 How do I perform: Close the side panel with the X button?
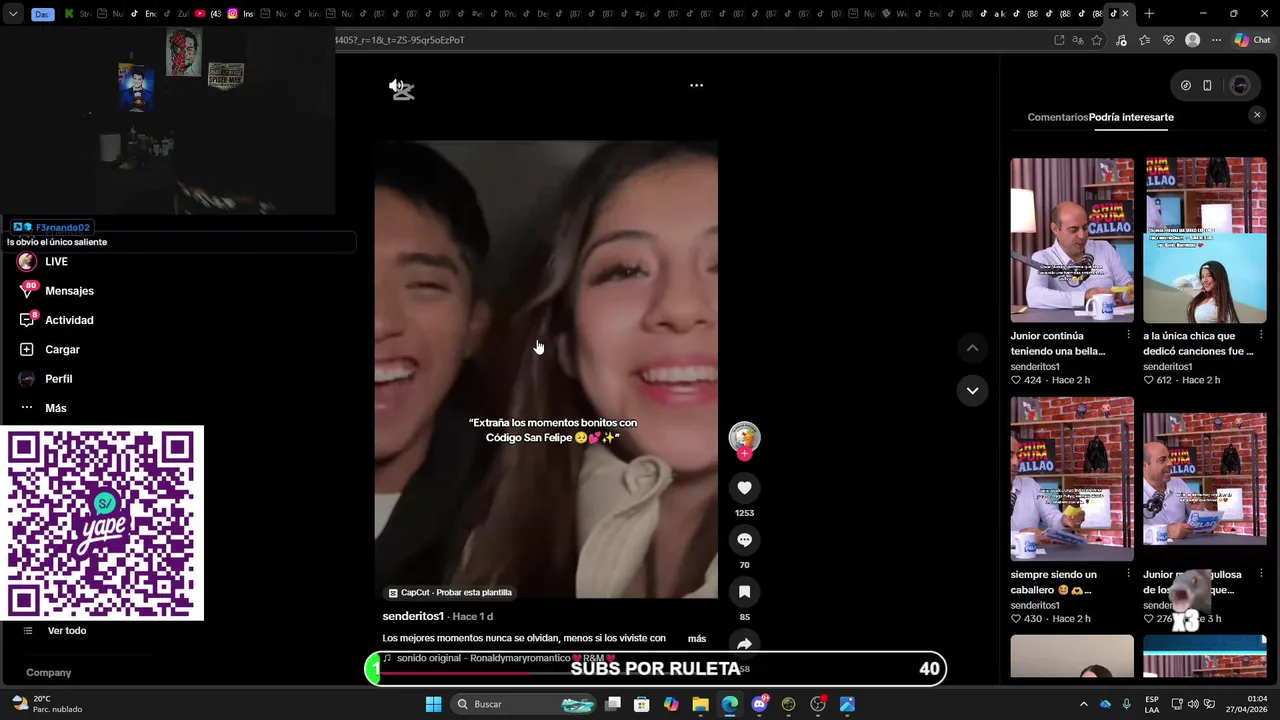coord(1257,115)
